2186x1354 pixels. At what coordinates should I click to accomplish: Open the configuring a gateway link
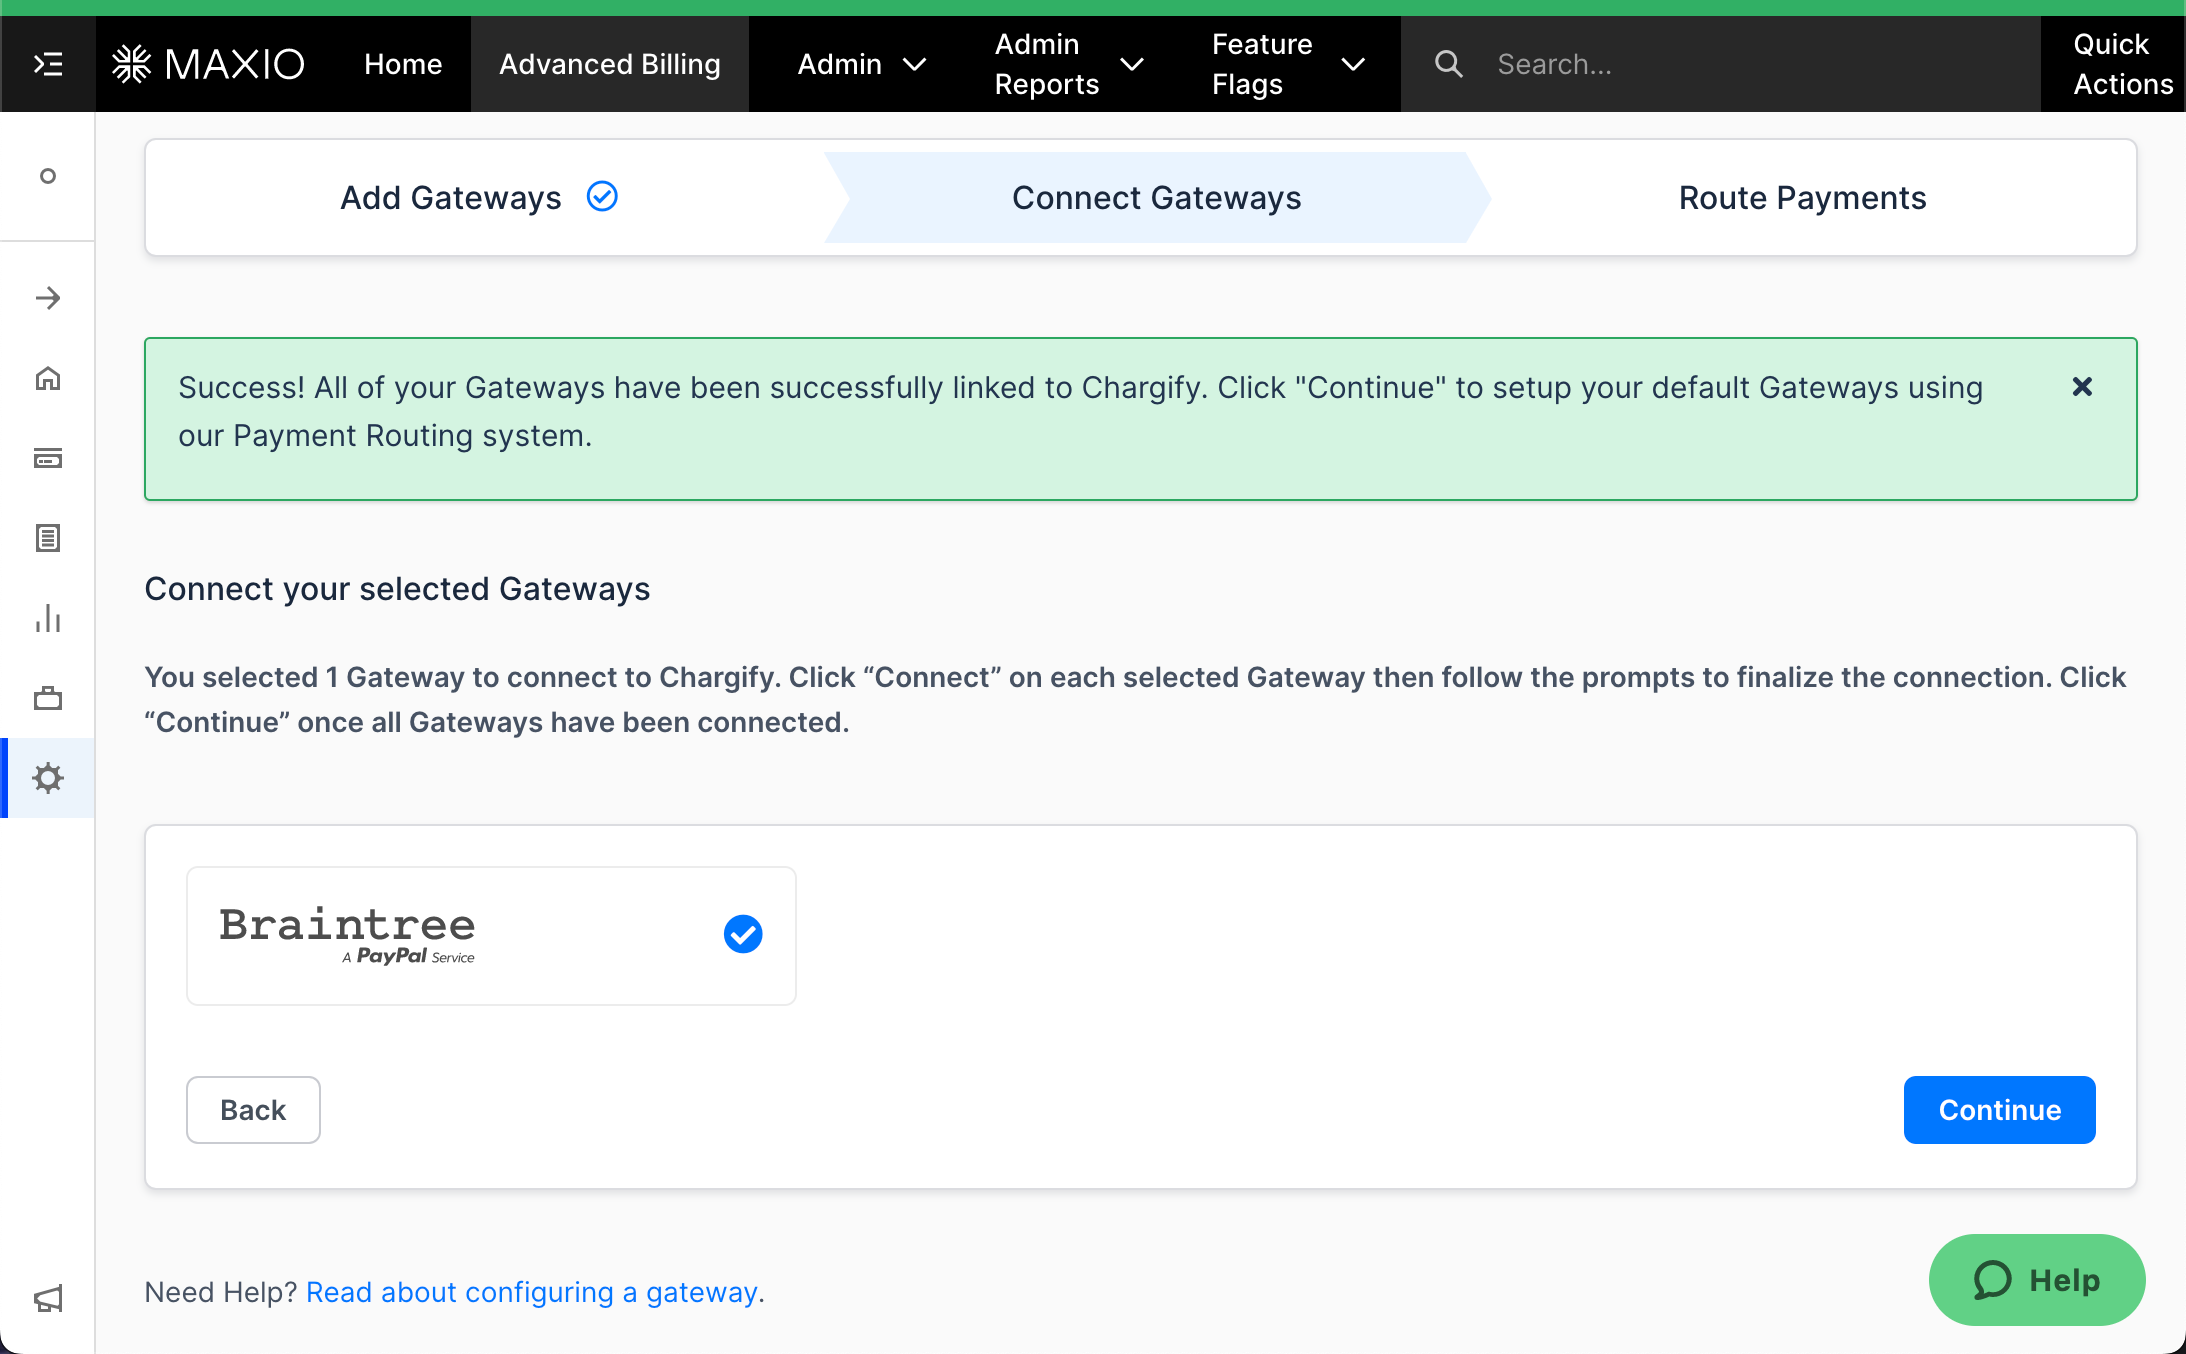(532, 1292)
